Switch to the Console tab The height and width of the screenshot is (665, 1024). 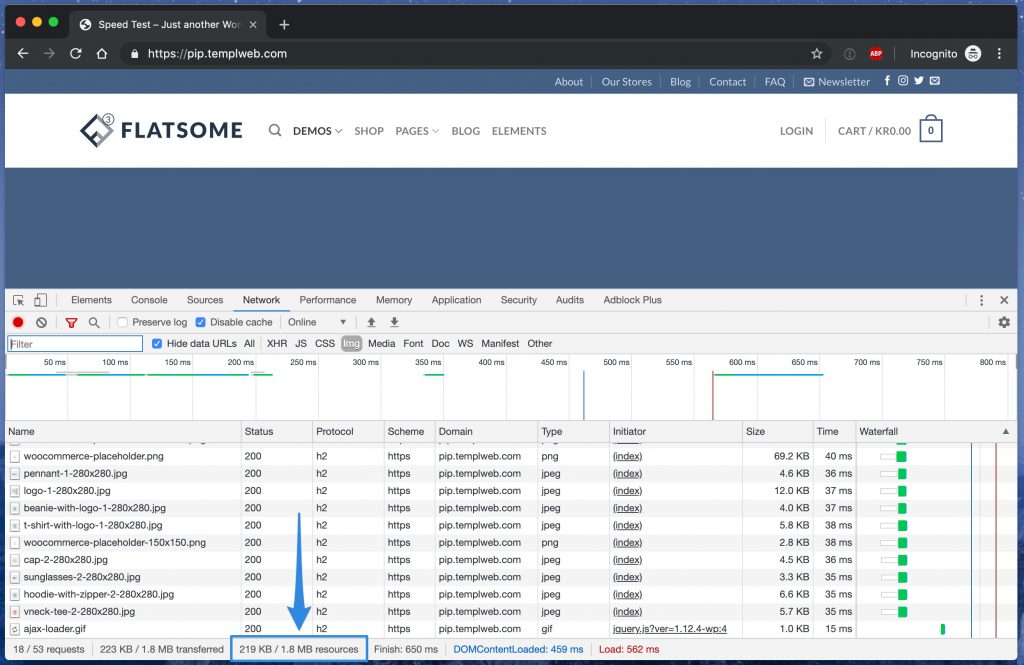149,300
